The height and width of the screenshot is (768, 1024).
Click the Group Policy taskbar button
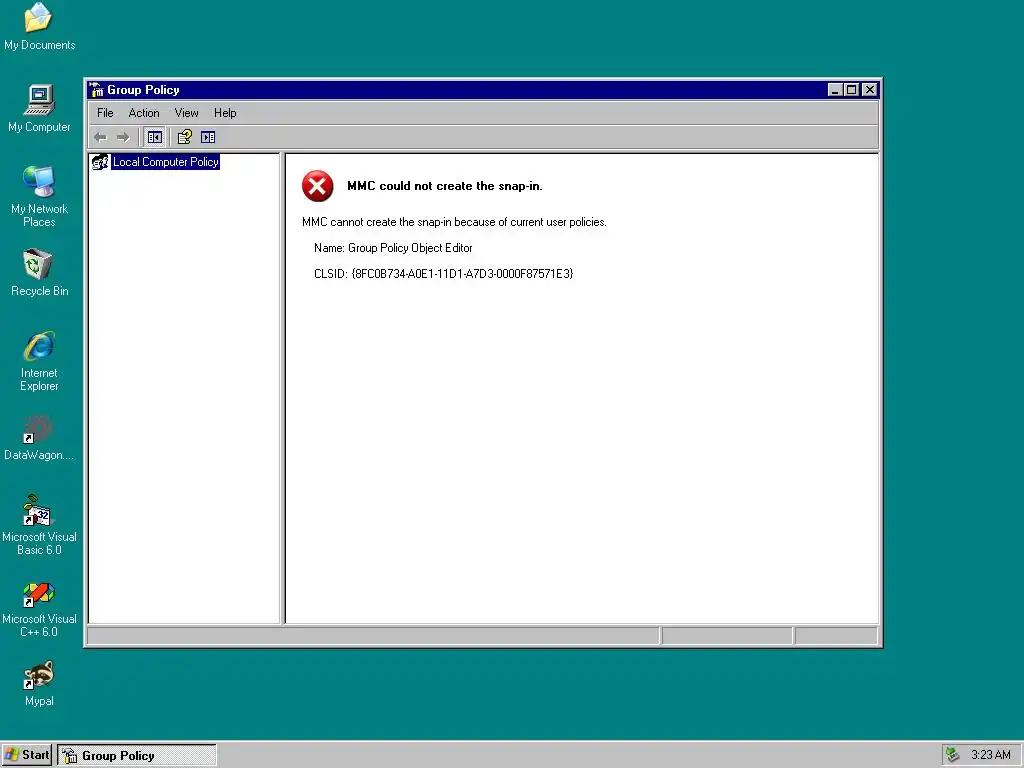[x=136, y=755]
